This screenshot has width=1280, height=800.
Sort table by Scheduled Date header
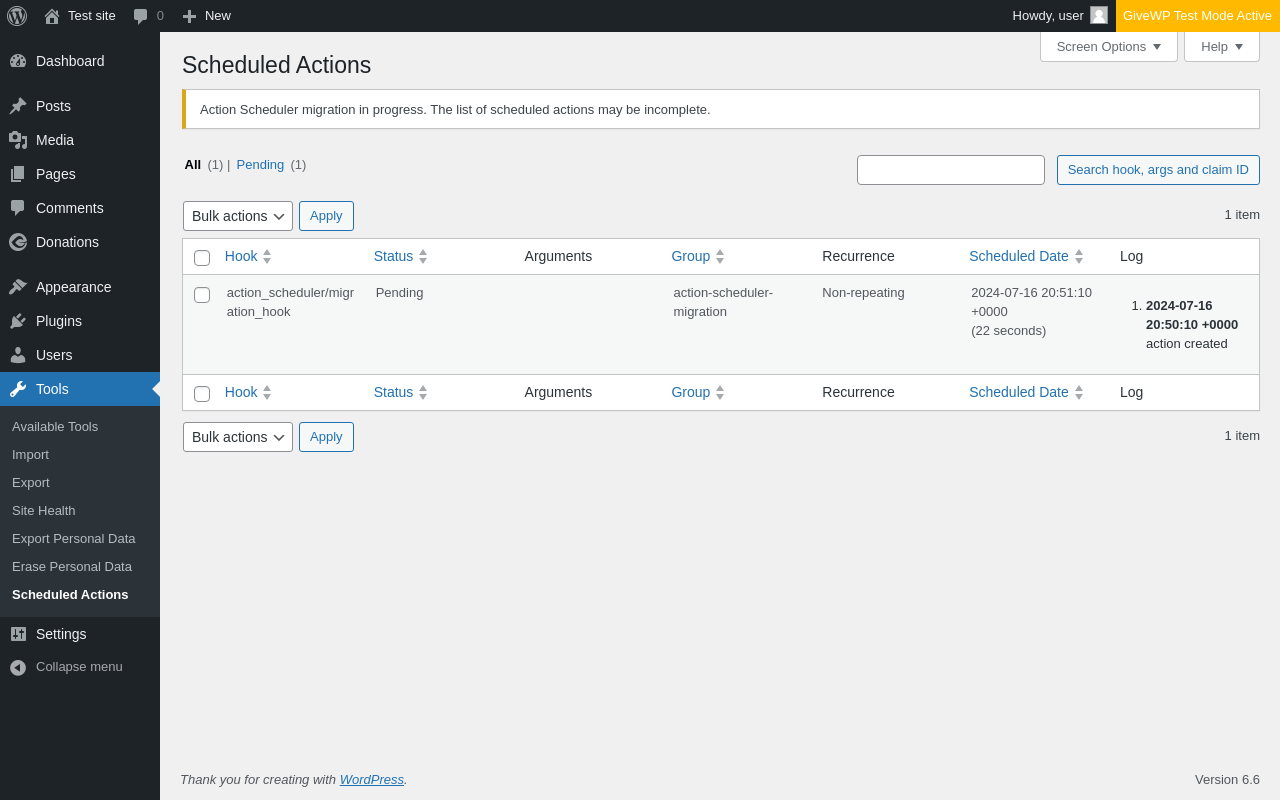[x=1019, y=256]
